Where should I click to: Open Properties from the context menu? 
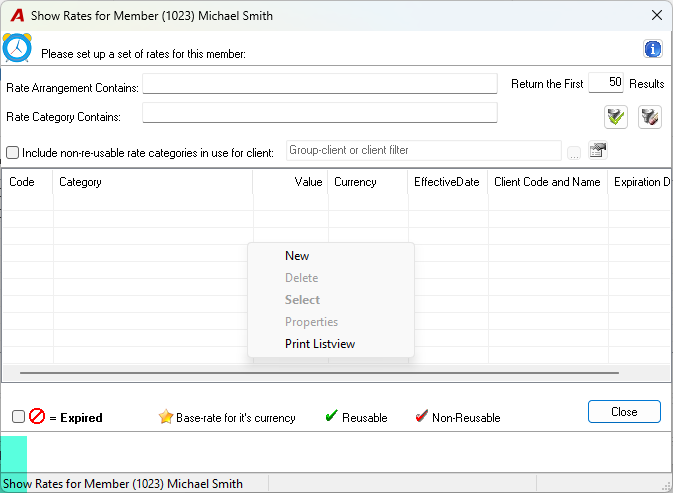pyautogui.click(x=331, y=322)
